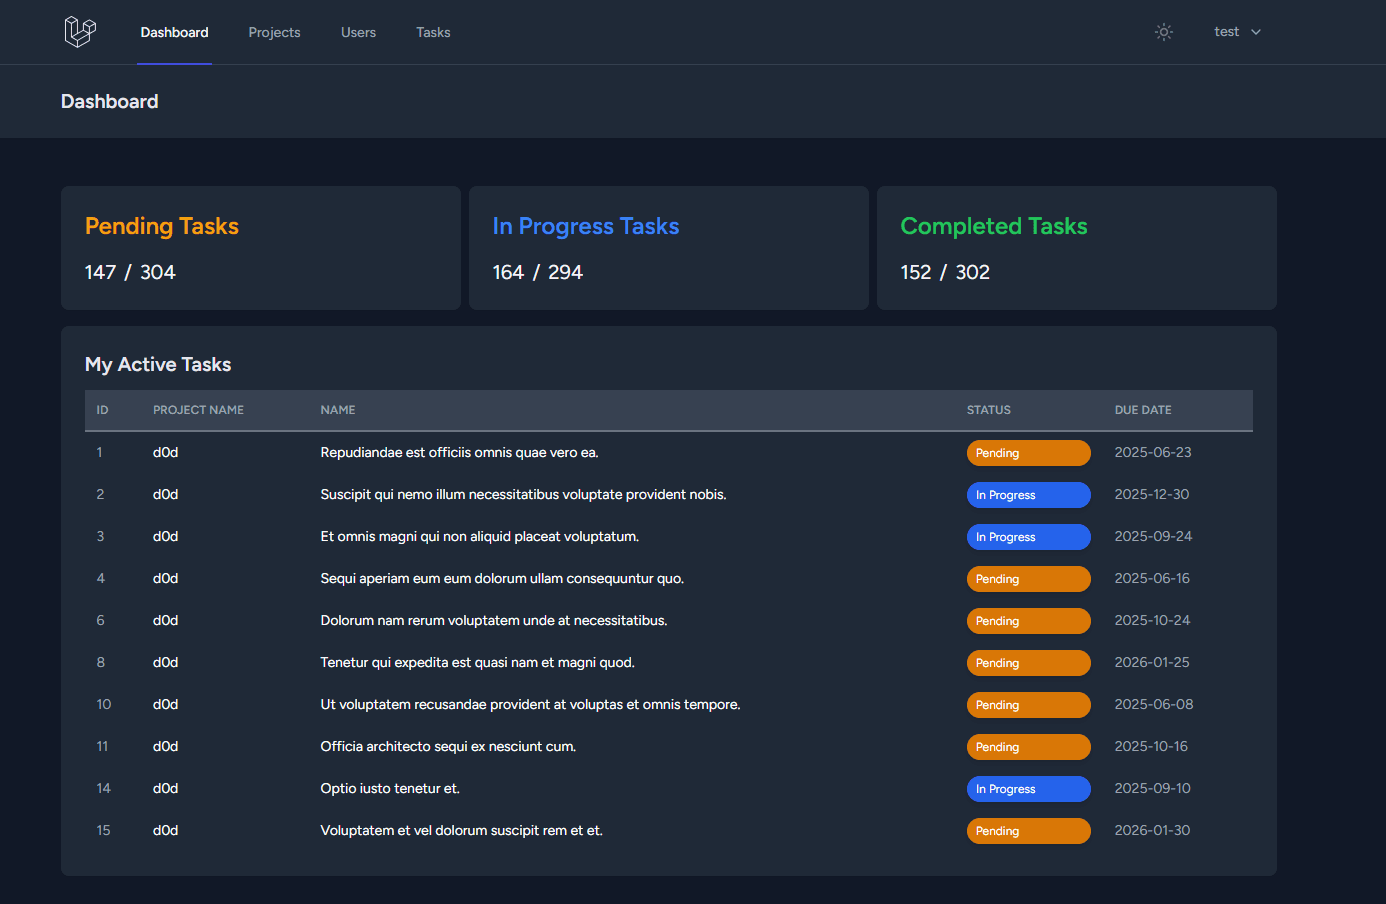The height and width of the screenshot is (904, 1386).
Task: Open the Completed Tasks summary card
Action: click(1076, 247)
